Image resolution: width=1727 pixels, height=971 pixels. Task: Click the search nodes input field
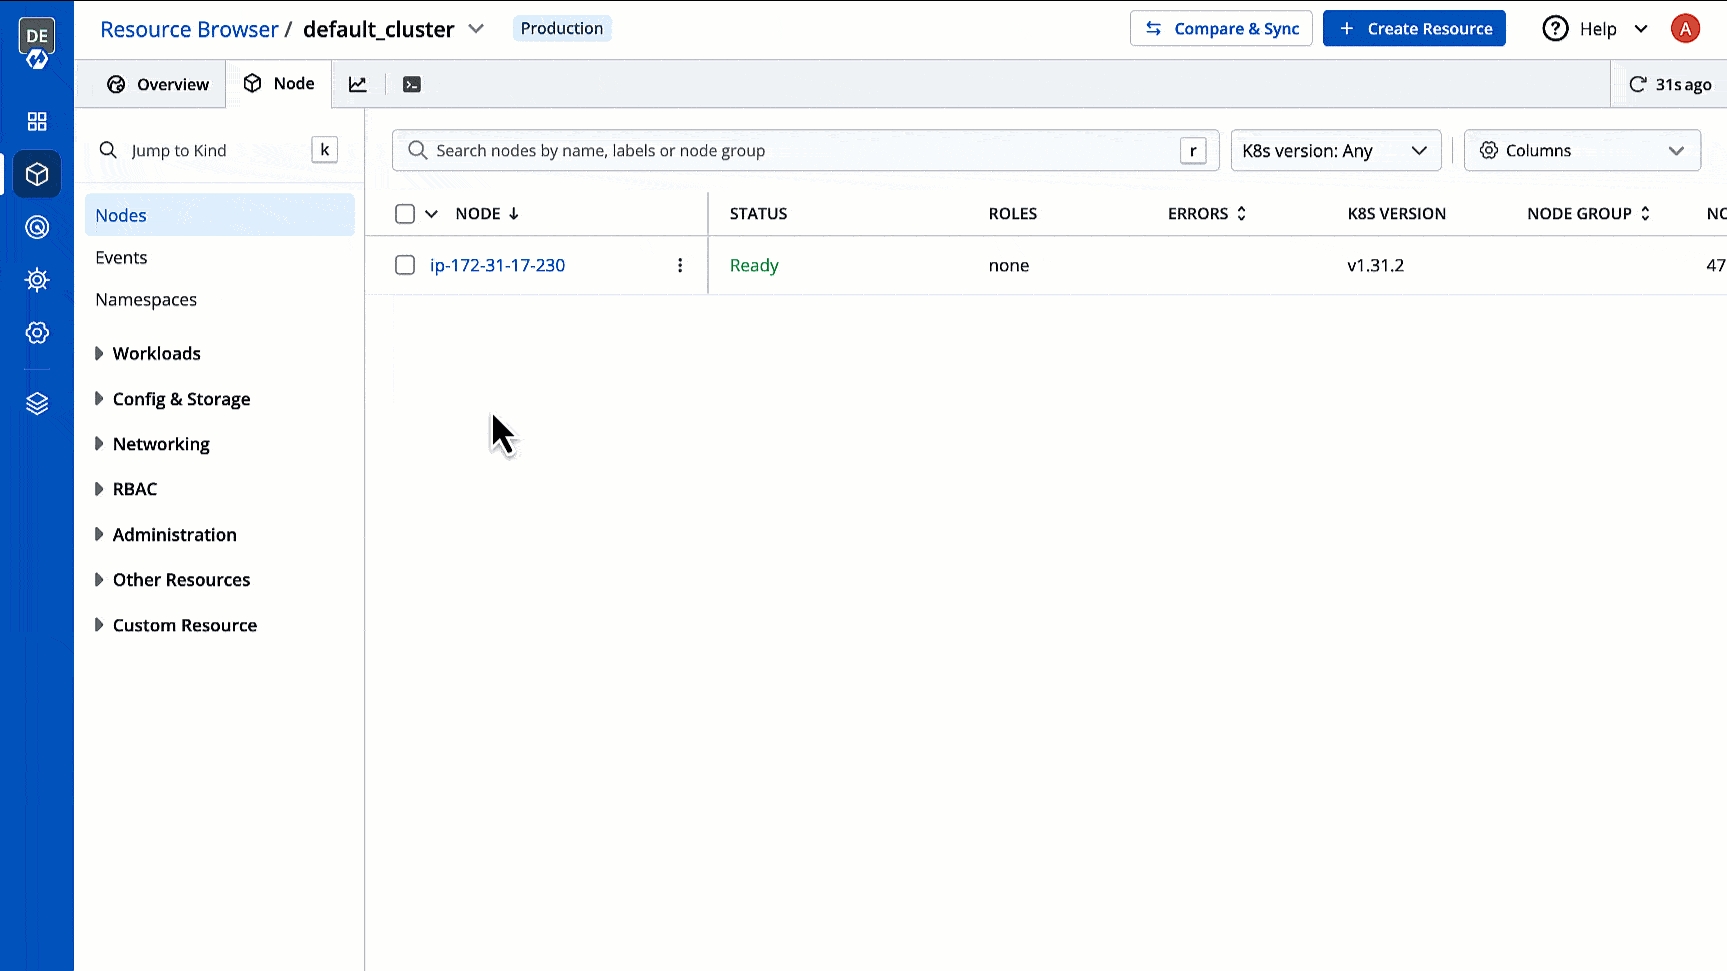point(790,151)
